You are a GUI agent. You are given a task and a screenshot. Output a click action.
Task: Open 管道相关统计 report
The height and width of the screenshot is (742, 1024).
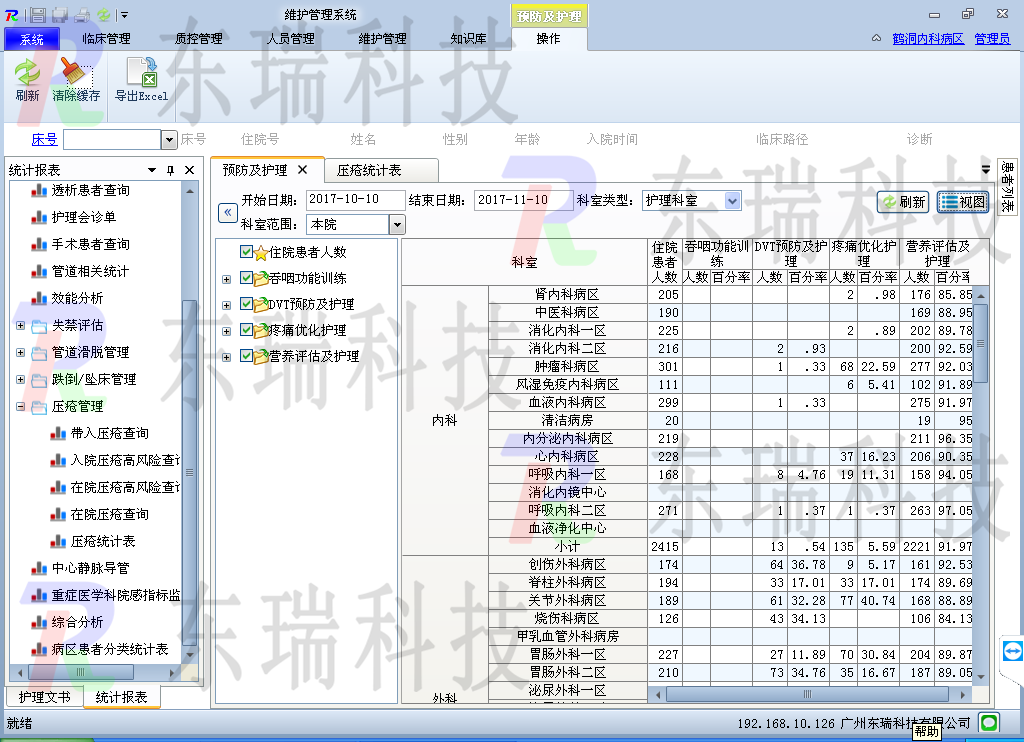click(90, 271)
